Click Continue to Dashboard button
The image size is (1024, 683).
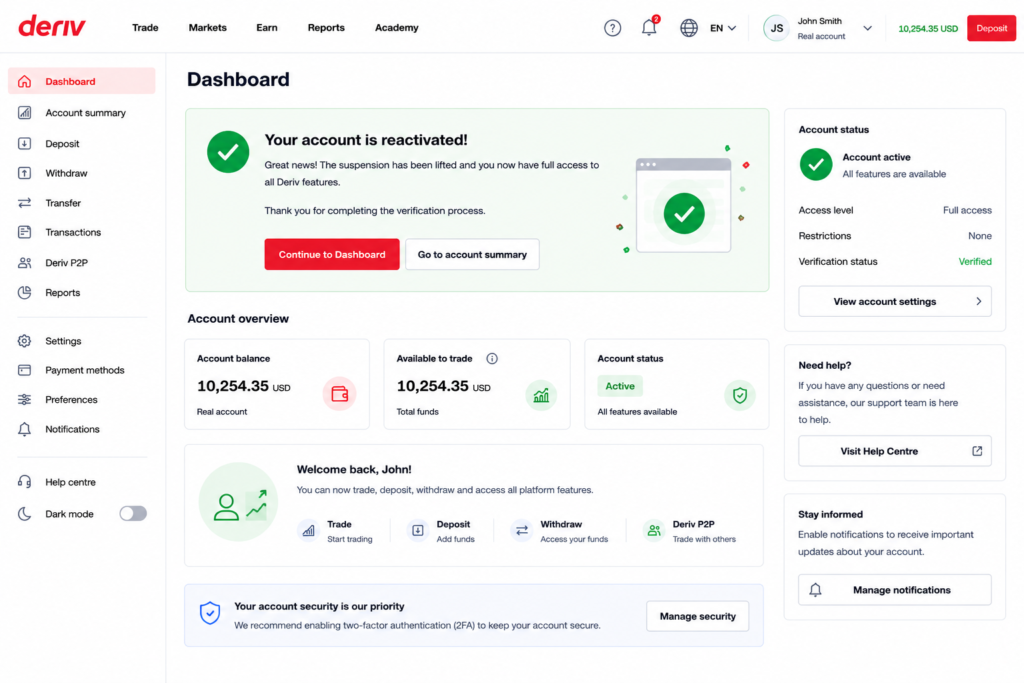click(332, 254)
